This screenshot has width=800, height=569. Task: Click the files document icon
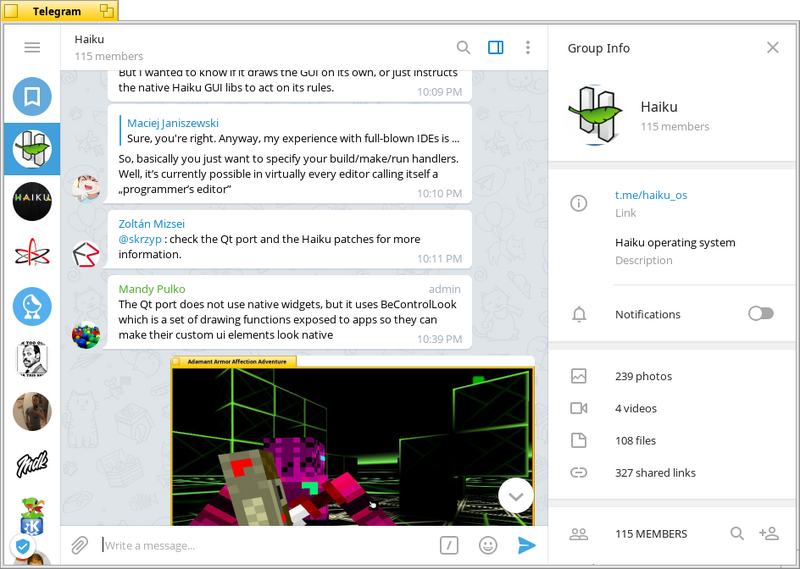click(x=579, y=440)
